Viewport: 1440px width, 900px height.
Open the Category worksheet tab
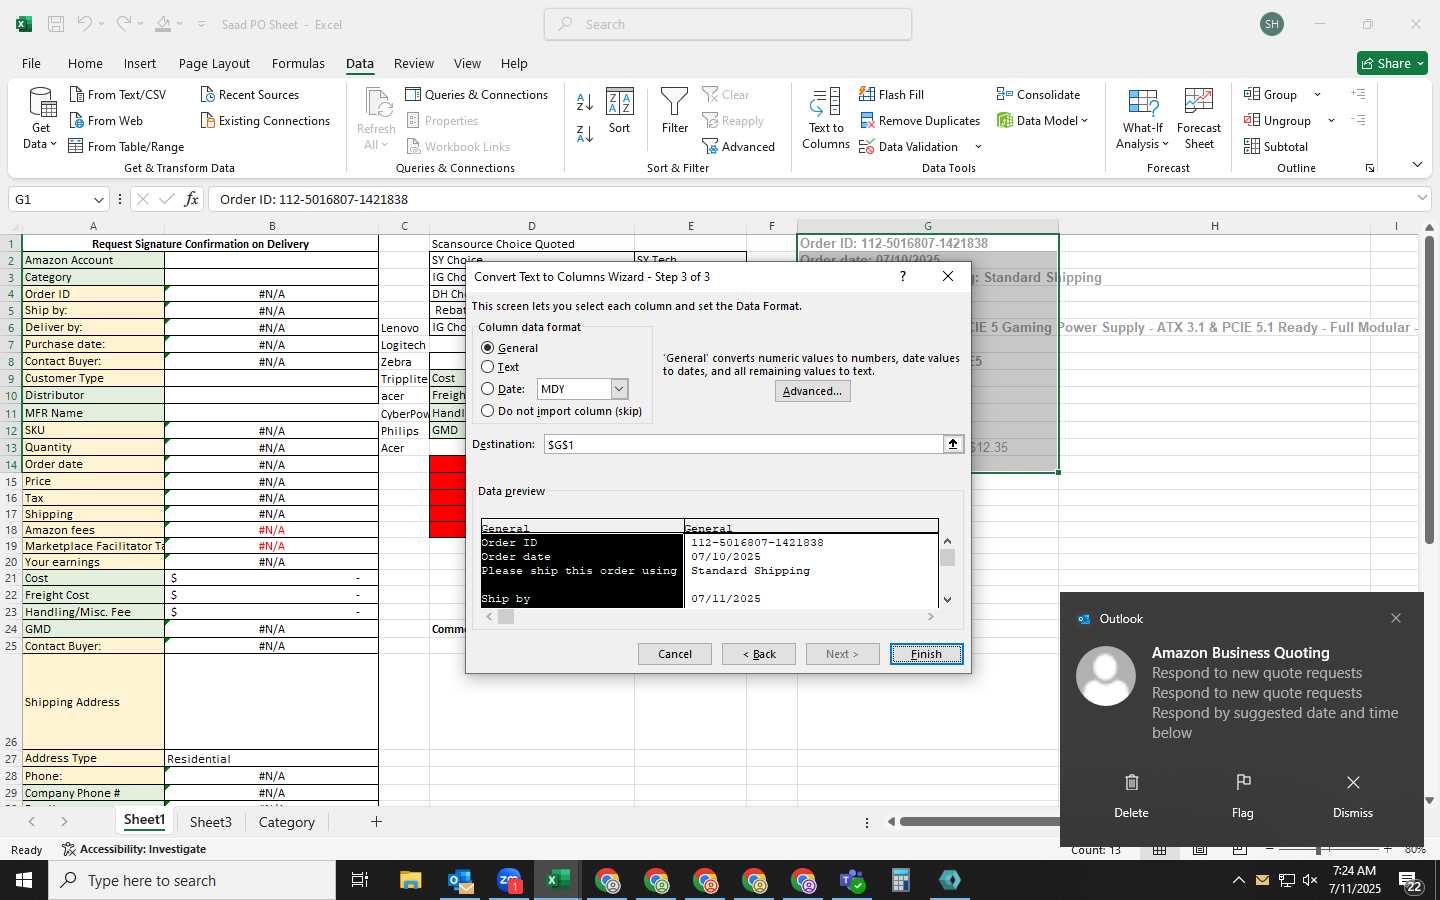pyautogui.click(x=287, y=822)
